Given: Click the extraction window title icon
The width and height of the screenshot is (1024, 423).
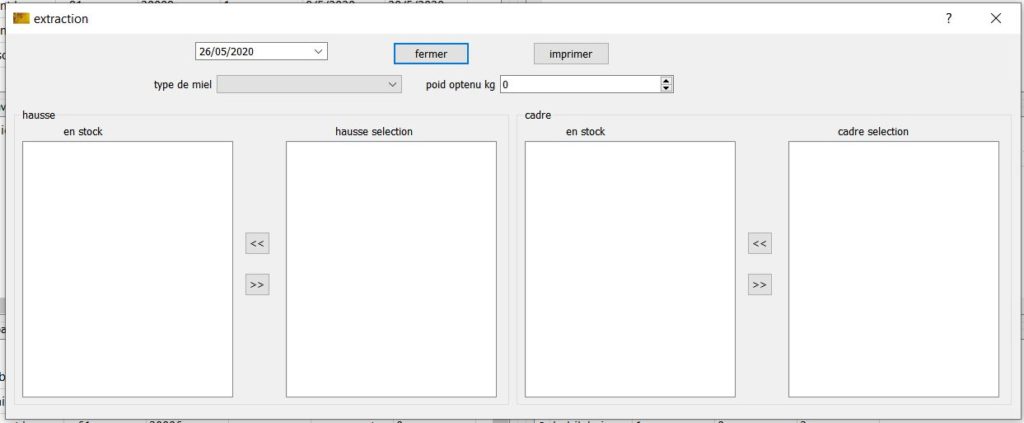Looking at the screenshot, I should click(20, 19).
